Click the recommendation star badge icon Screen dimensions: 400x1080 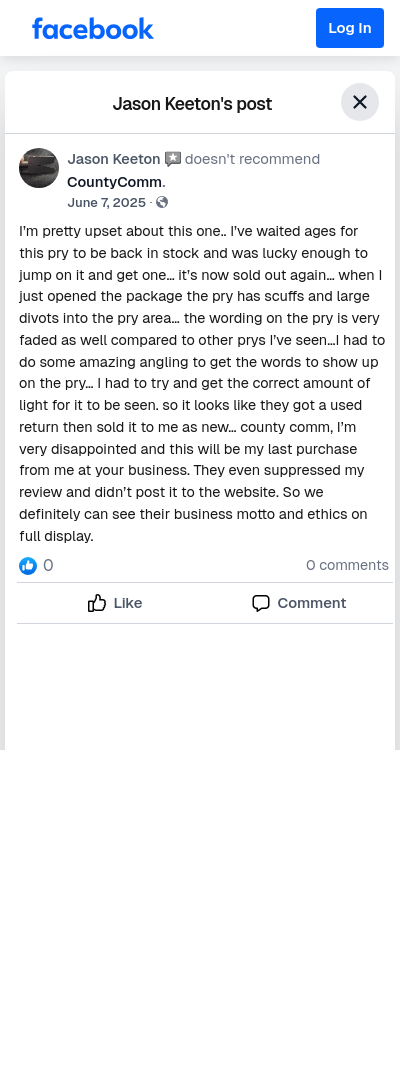[173, 159]
